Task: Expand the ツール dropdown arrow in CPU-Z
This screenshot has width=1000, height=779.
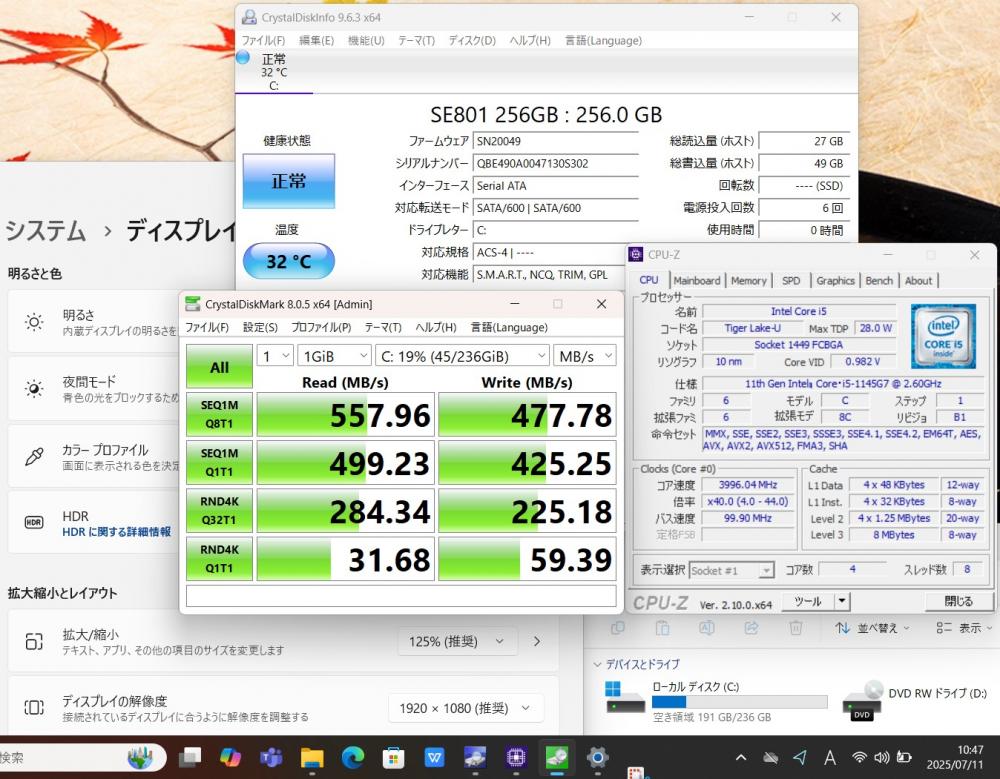Action: point(842,601)
